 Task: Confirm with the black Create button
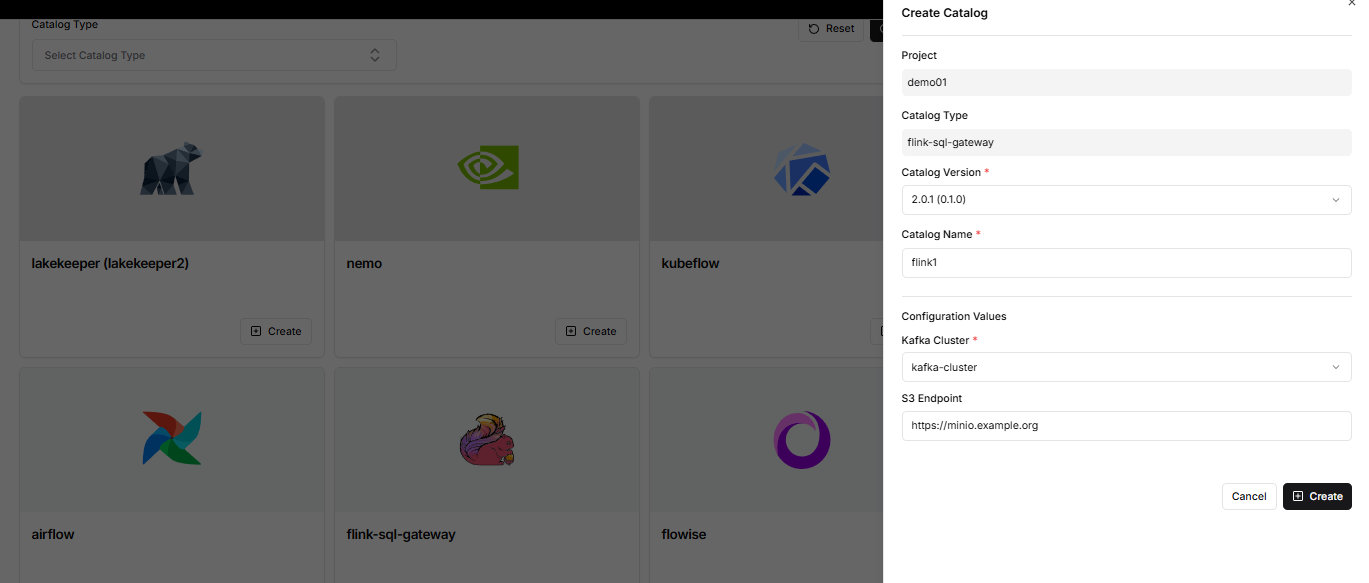point(1317,496)
